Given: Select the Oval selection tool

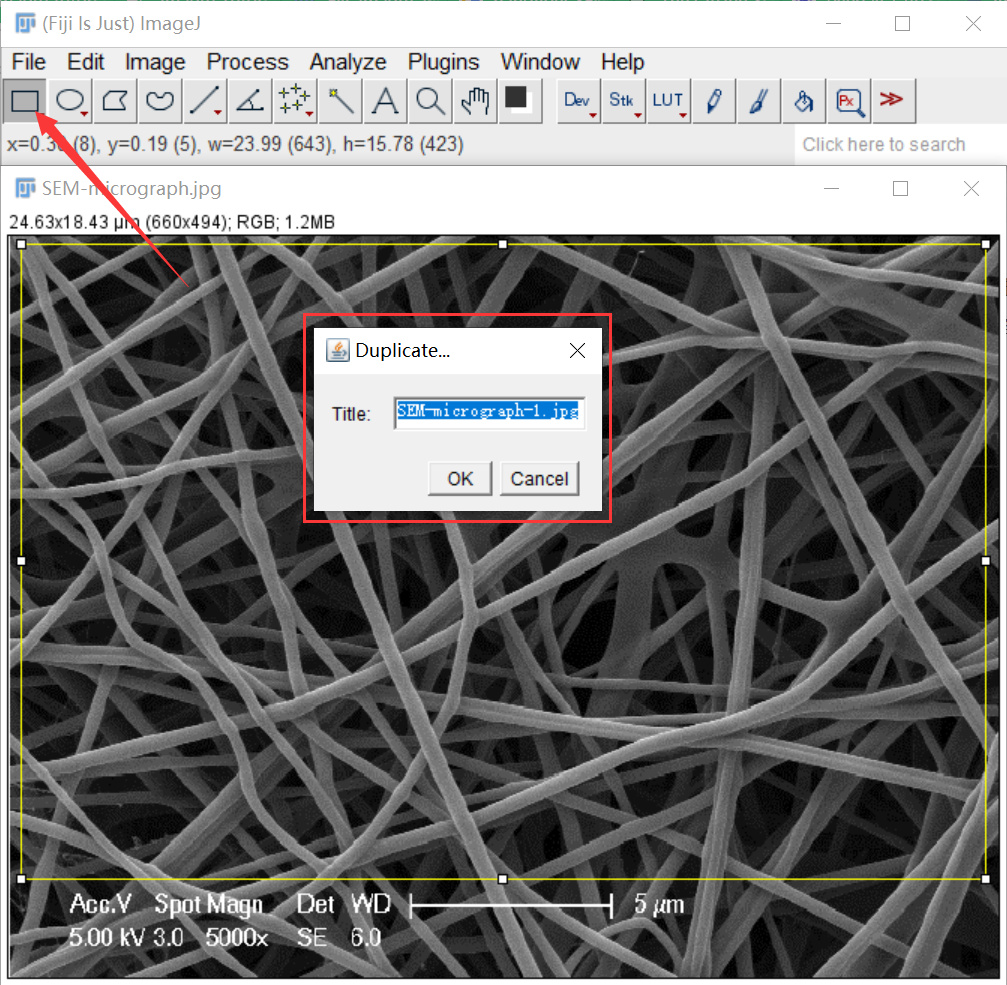Looking at the screenshot, I should (x=71, y=100).
